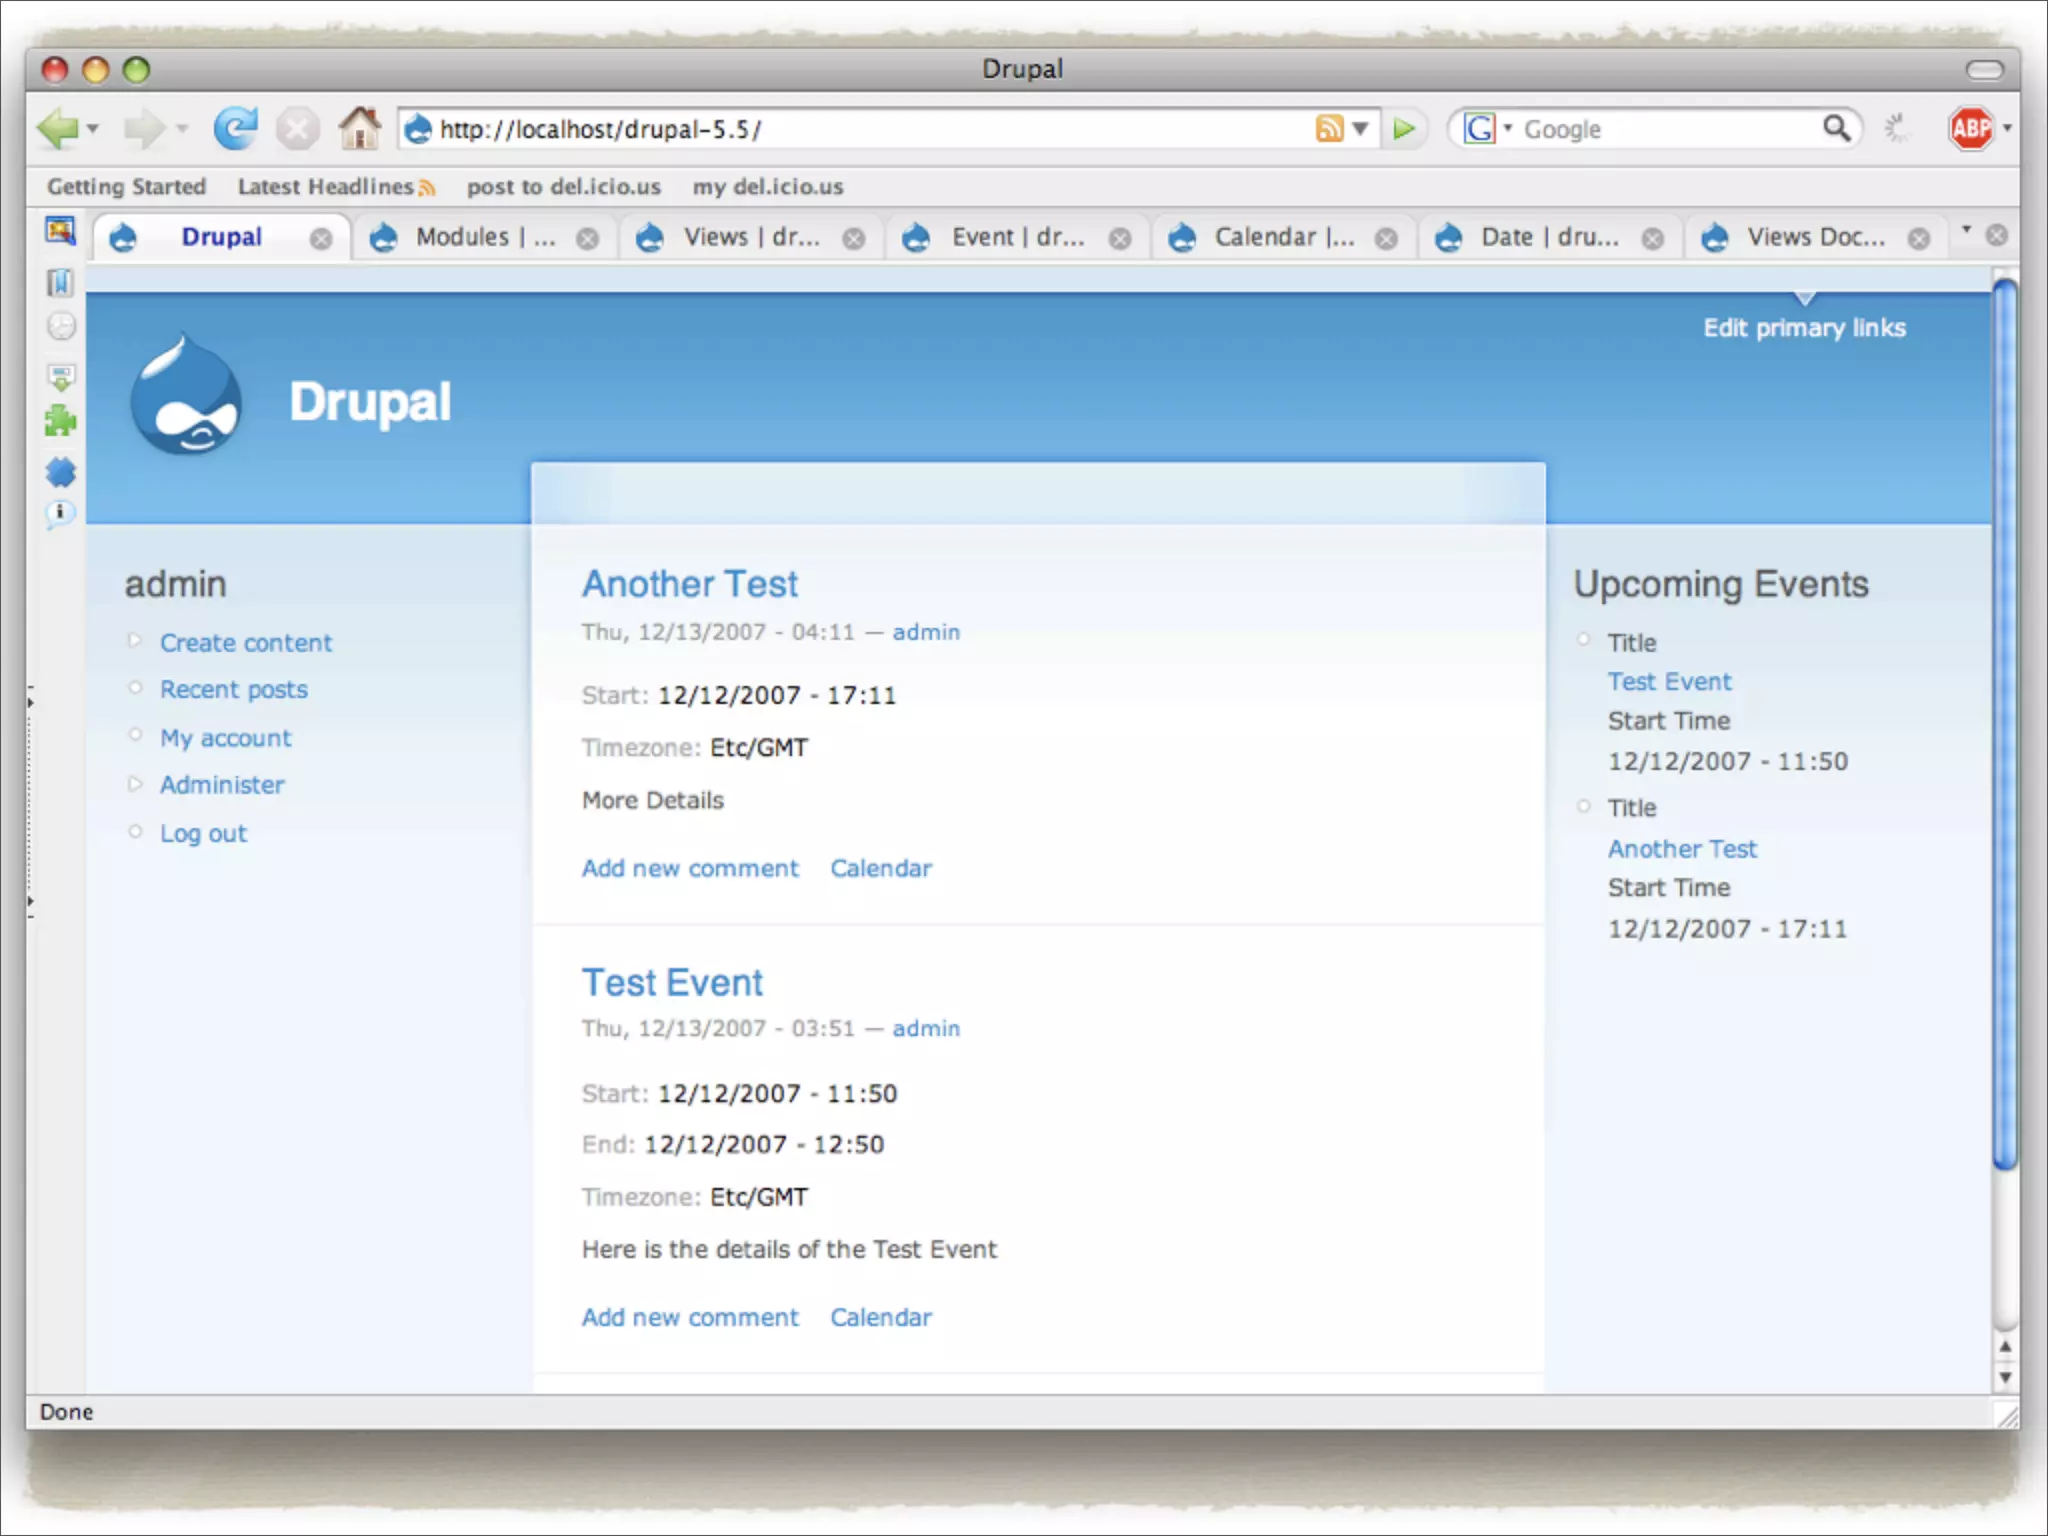Viewport: 2048px width, 1536px height.
Task: Close the Date tab
Action: pyautogui.click(x=1653, y=239)
